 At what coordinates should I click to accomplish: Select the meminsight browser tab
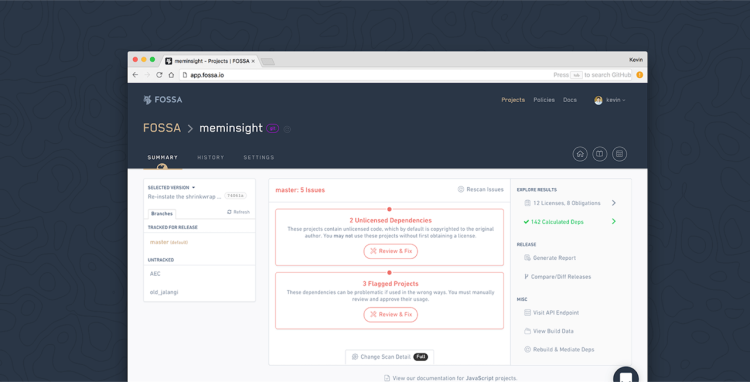pyautogui.click(x=210, y=61)
